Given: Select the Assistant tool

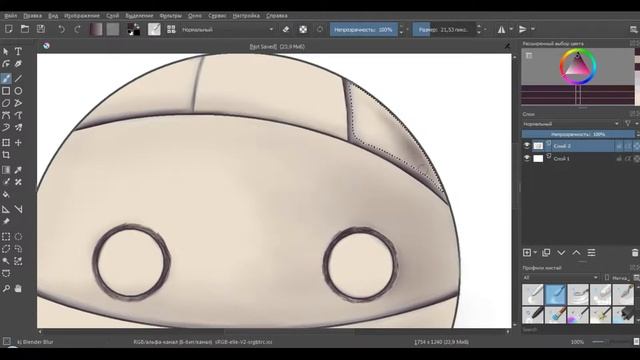Looking at the screenshot, I should (6, 209).
